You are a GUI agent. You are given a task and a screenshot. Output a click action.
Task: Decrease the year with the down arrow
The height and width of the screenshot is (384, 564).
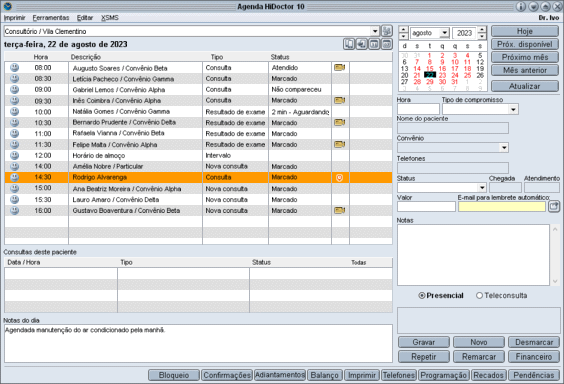pyautogui.click(x=482, y=36)
